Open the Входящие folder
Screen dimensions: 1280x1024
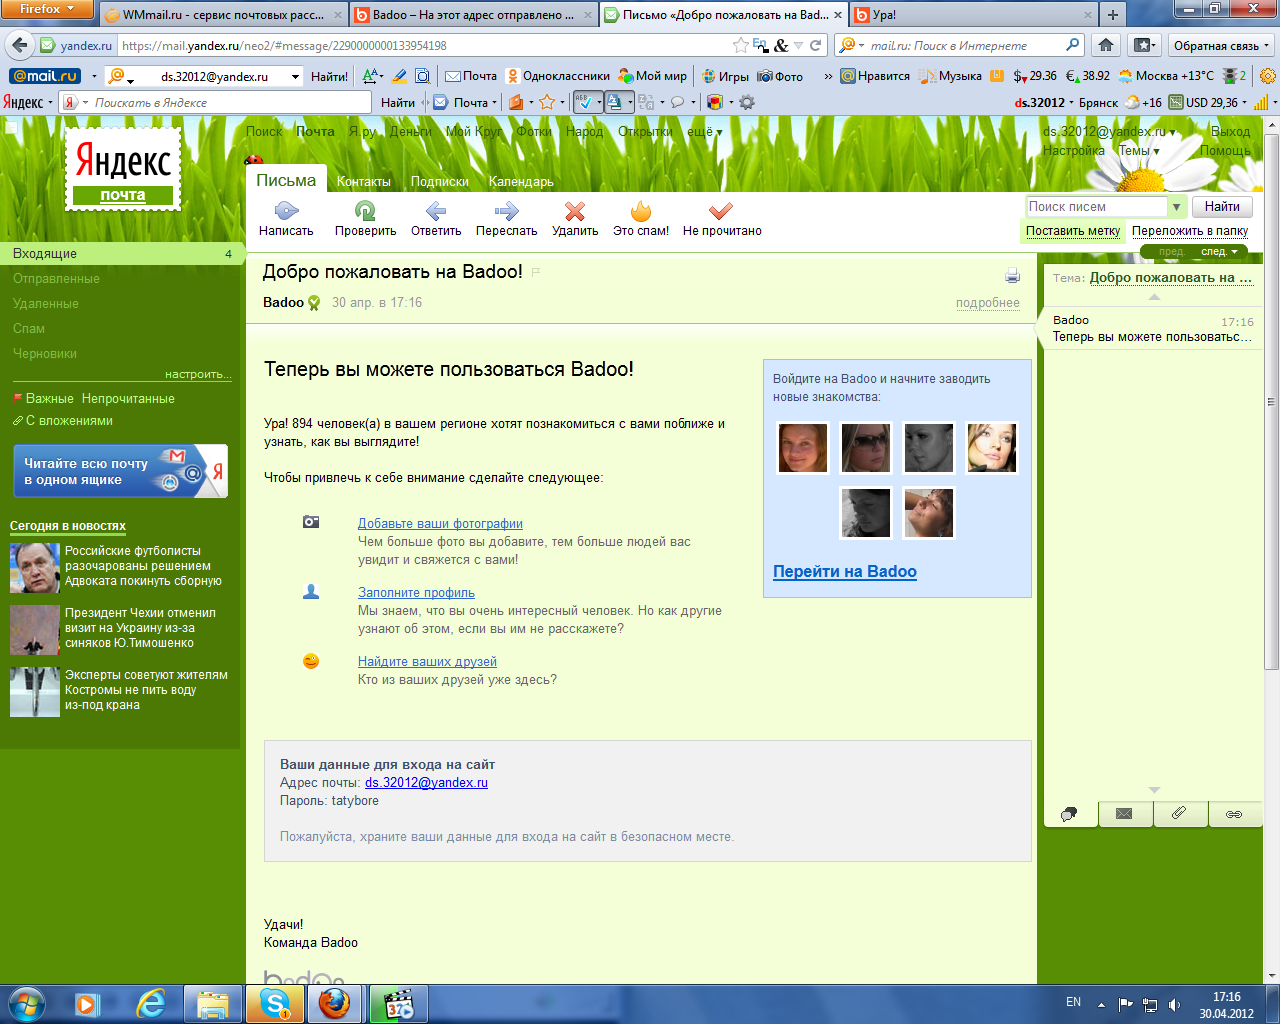(120, 254)
